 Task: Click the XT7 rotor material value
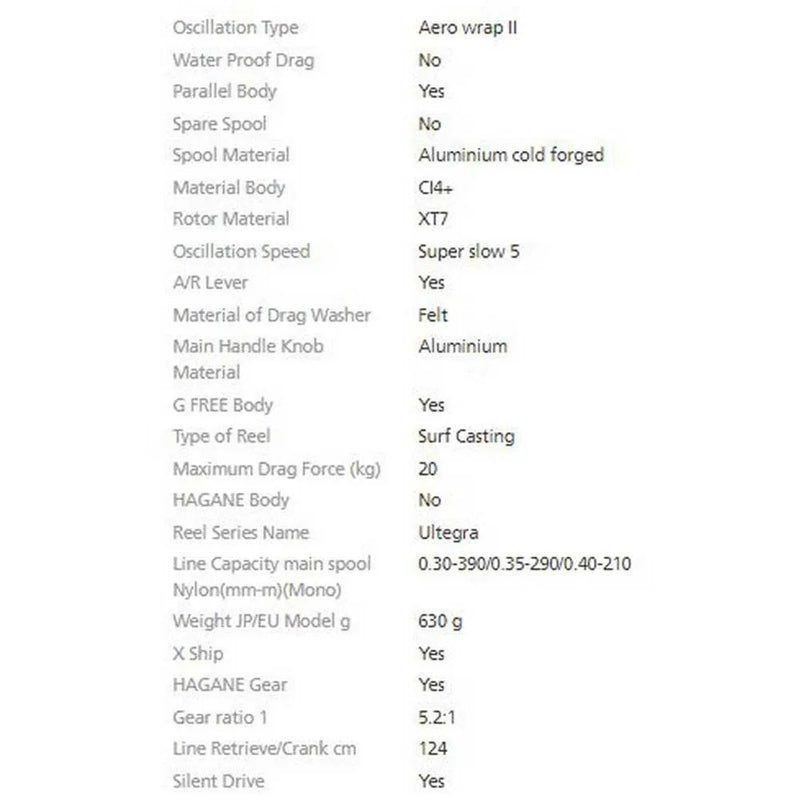pyautogui.click(x=433, y=219)
